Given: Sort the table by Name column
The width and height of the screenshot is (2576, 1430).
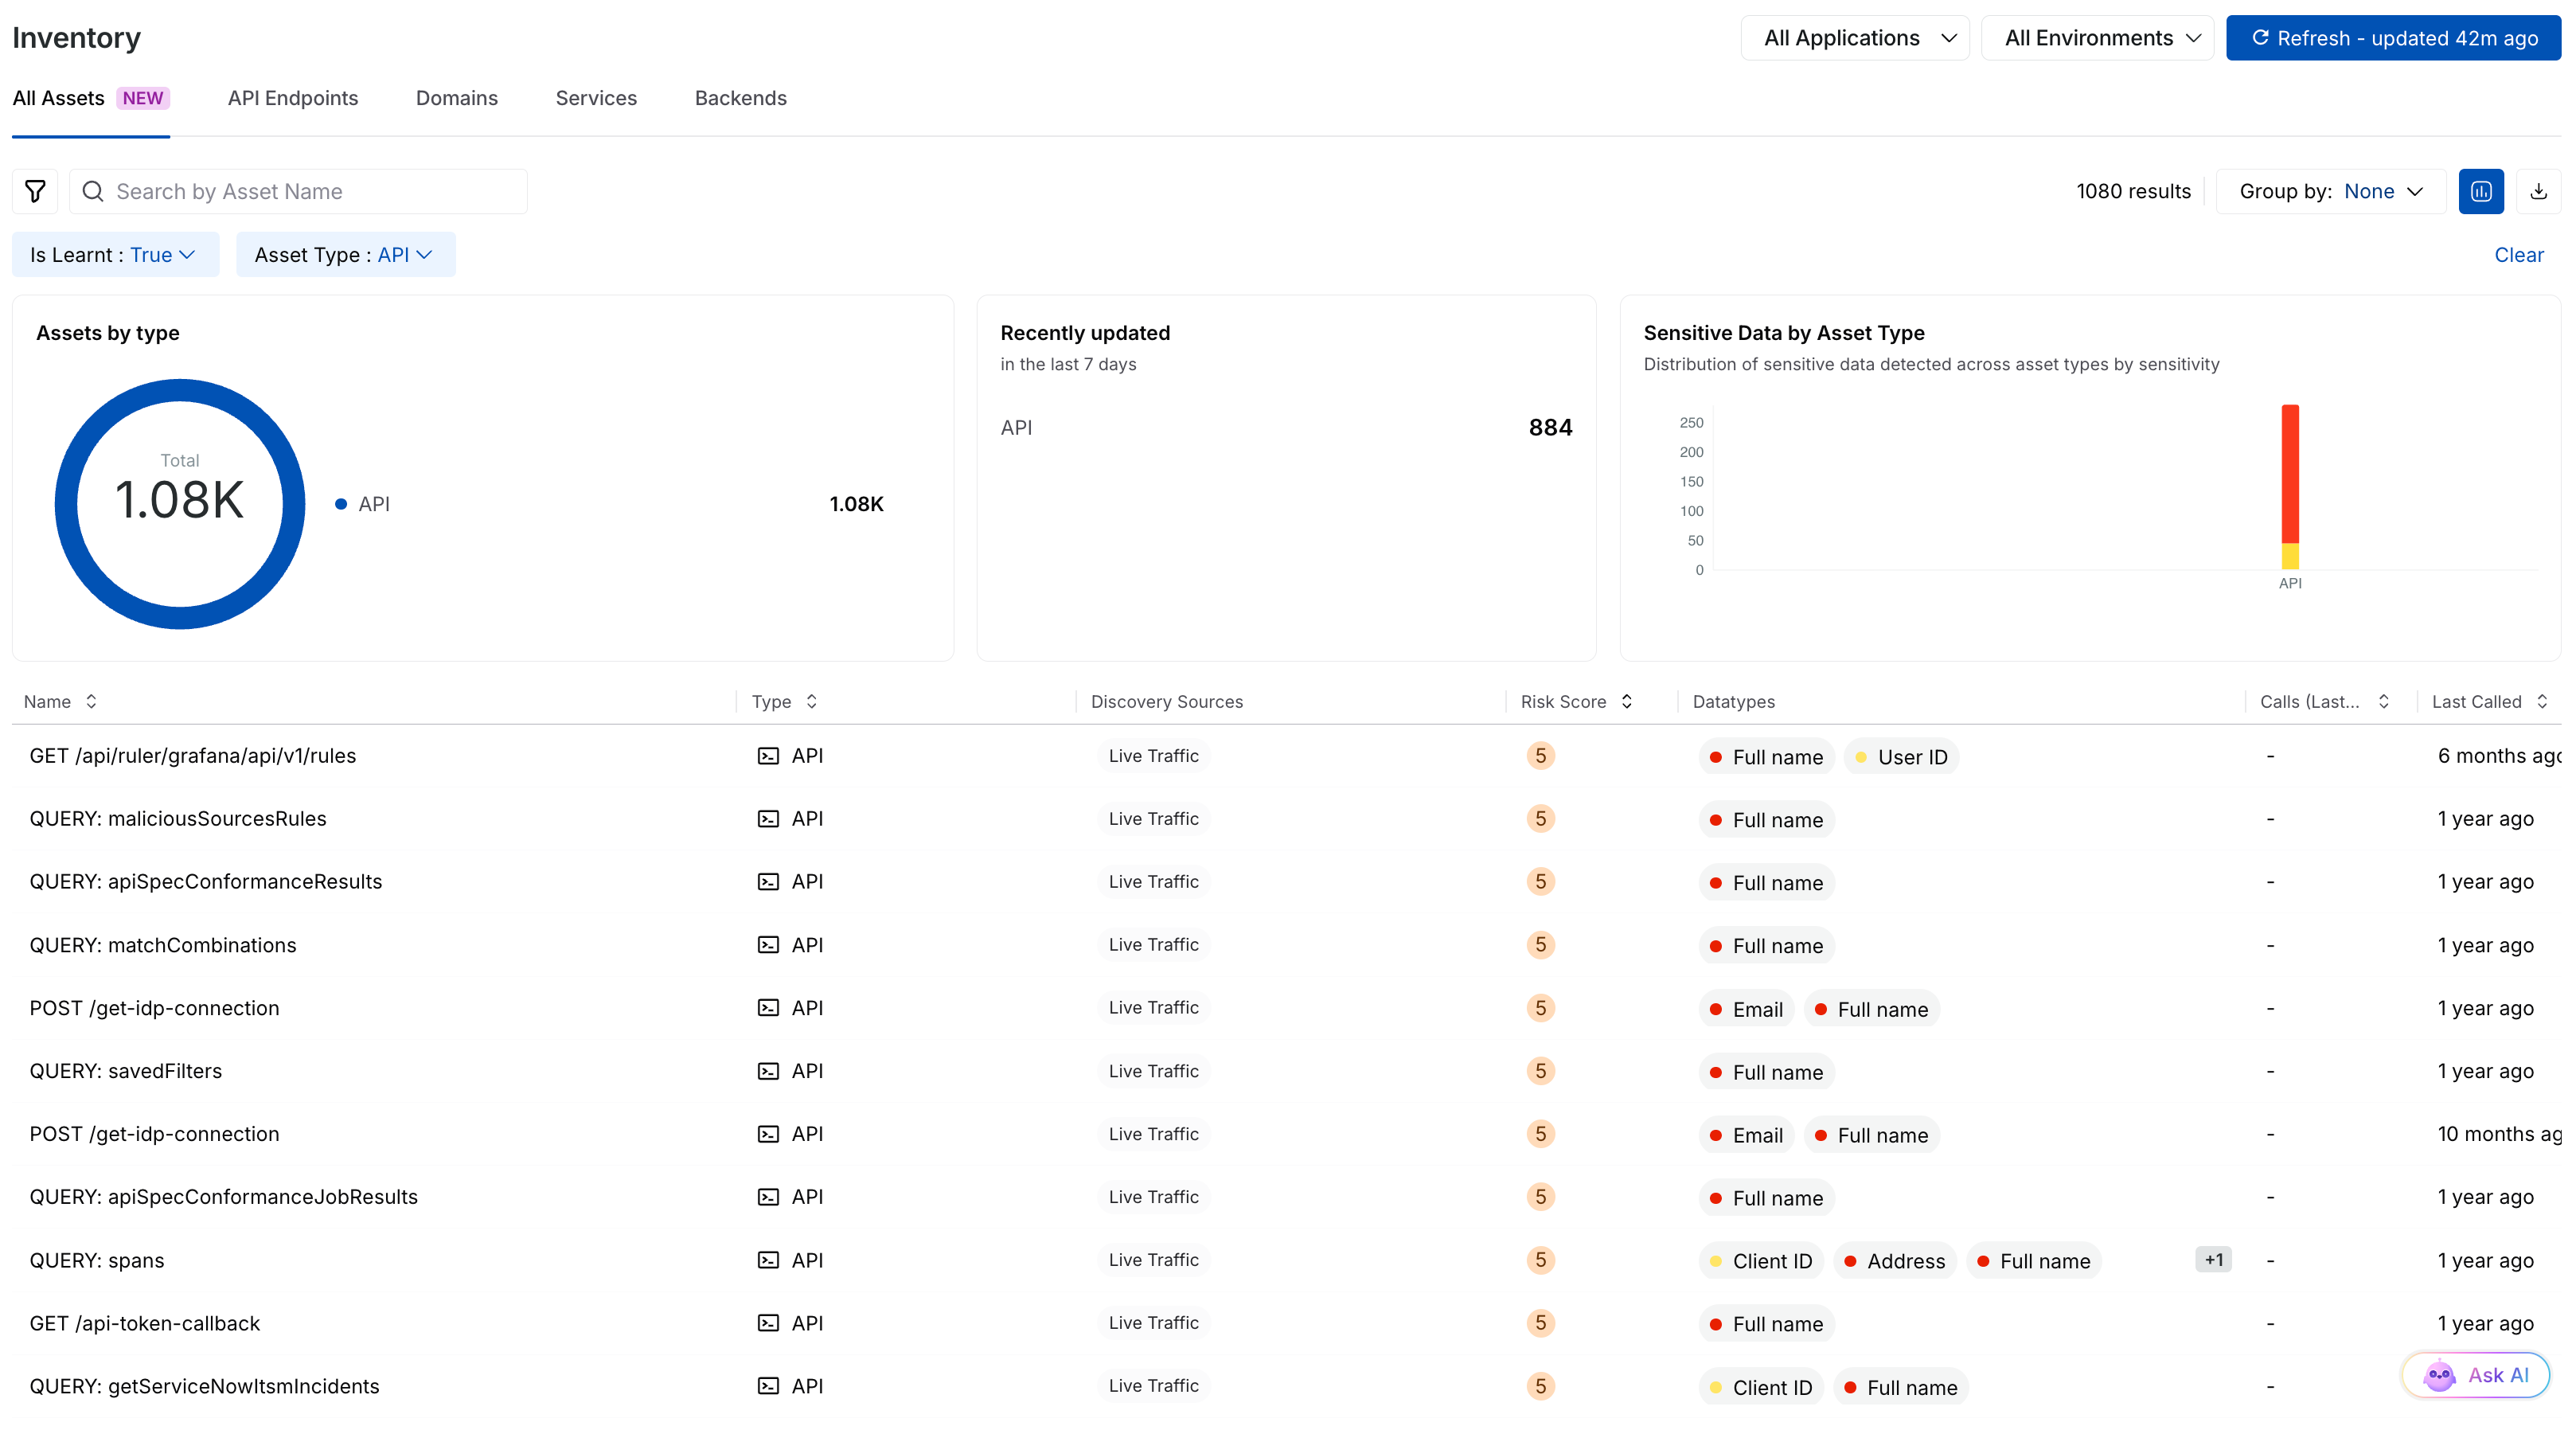Looking at the screenshot, I should (91, 701).
